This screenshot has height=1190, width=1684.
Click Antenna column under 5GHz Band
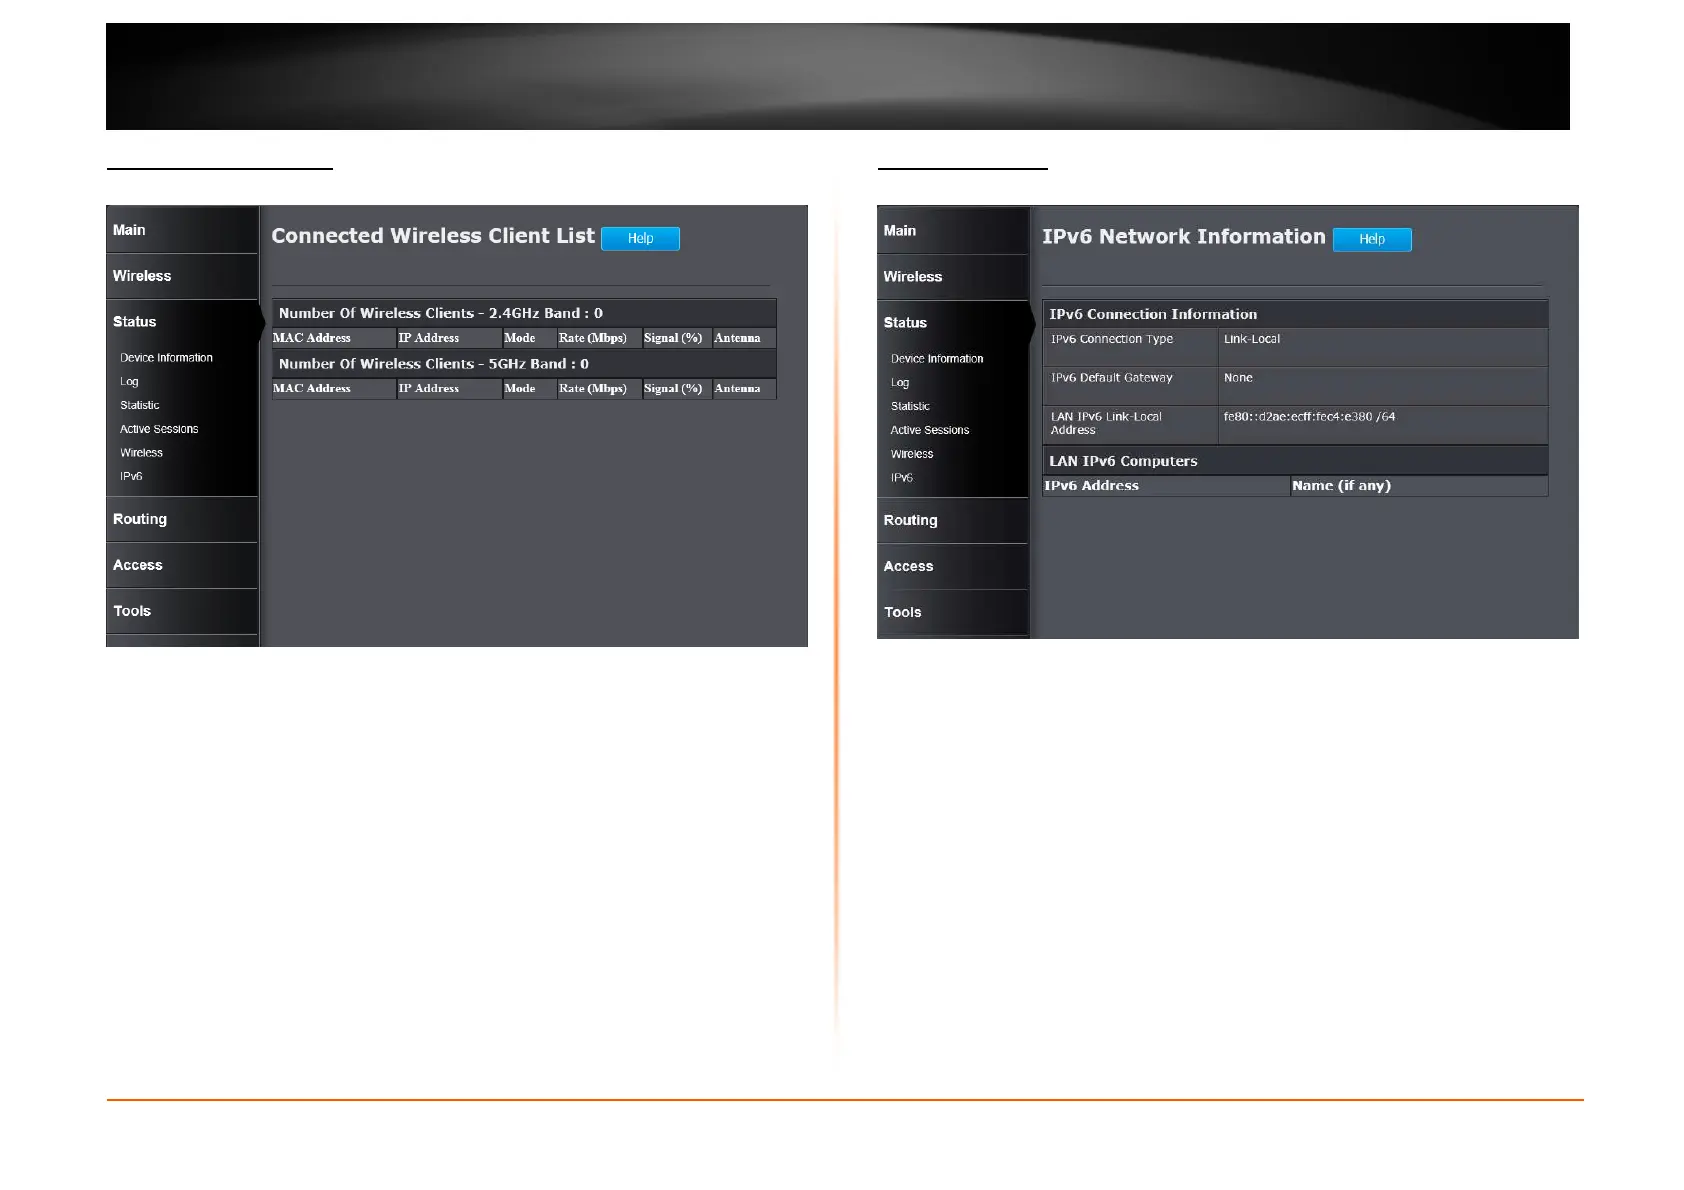(x=744, y=389)
